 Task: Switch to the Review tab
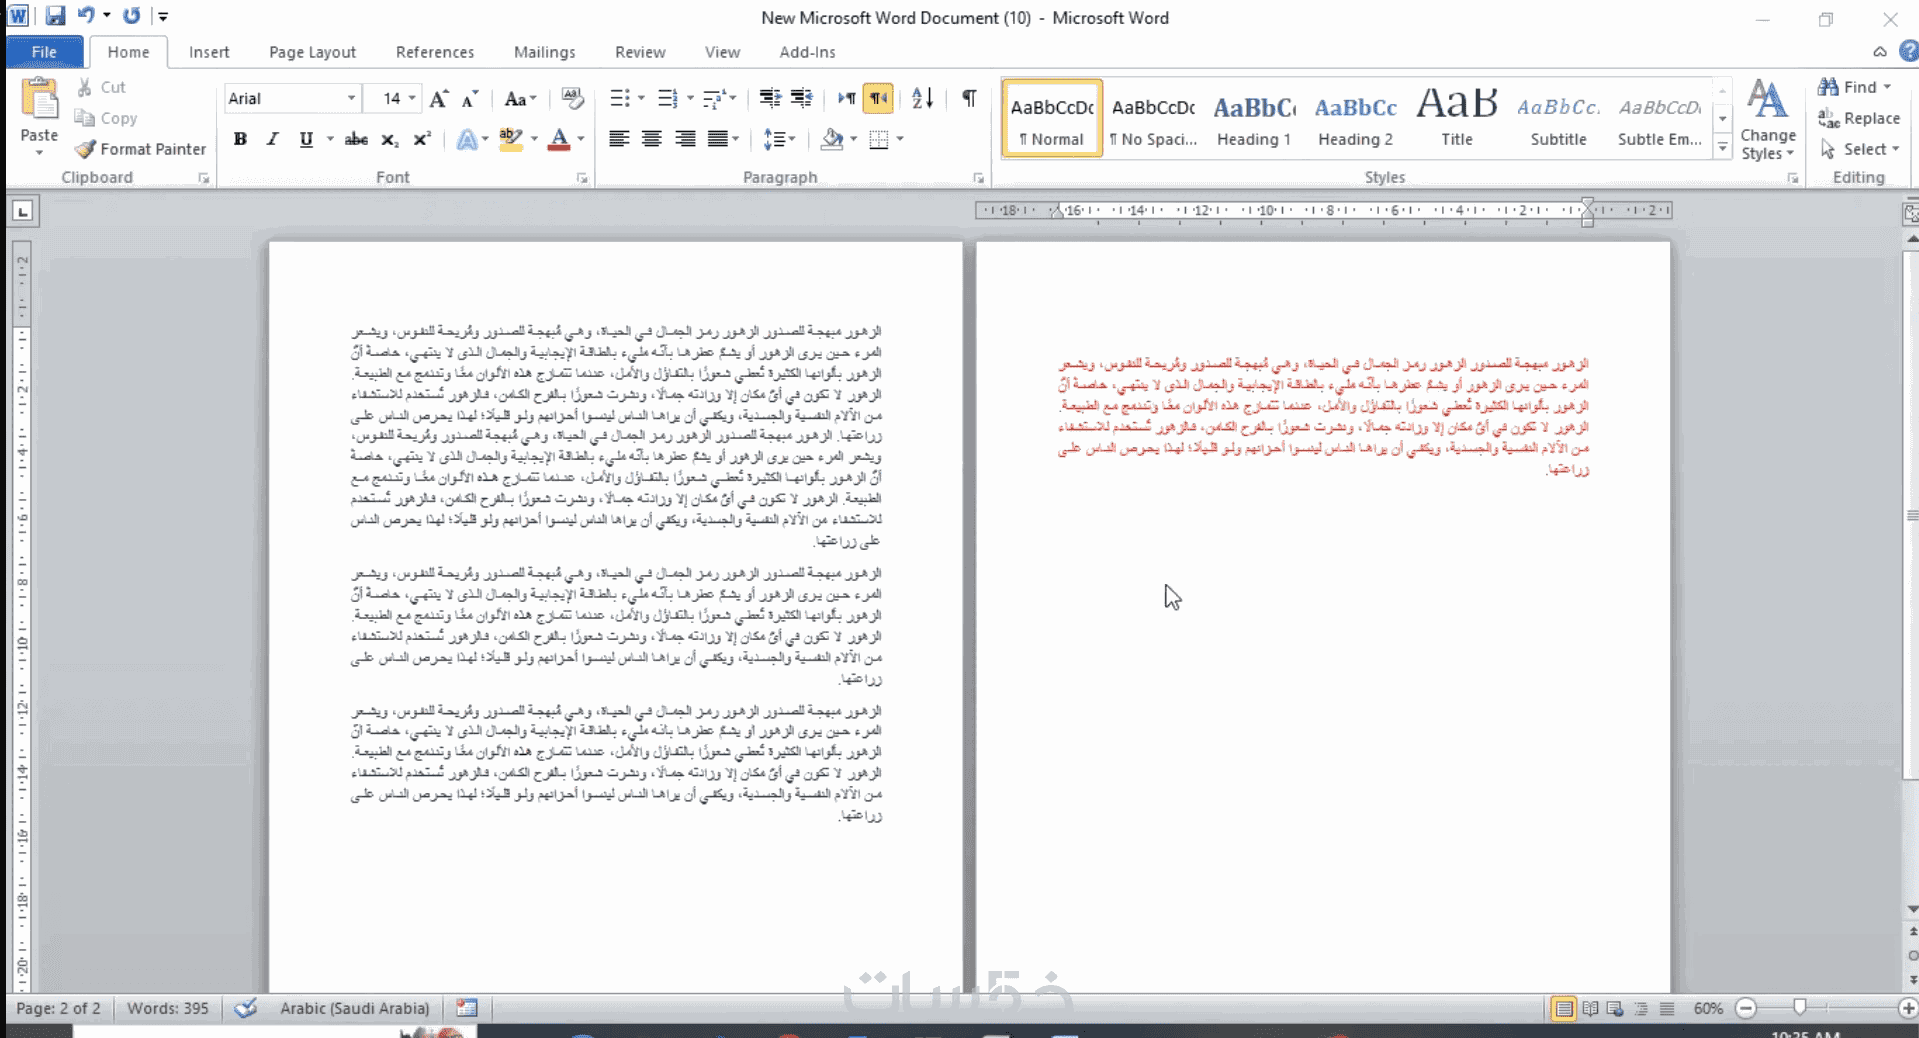pyautogui.click(x=640, y=52)
